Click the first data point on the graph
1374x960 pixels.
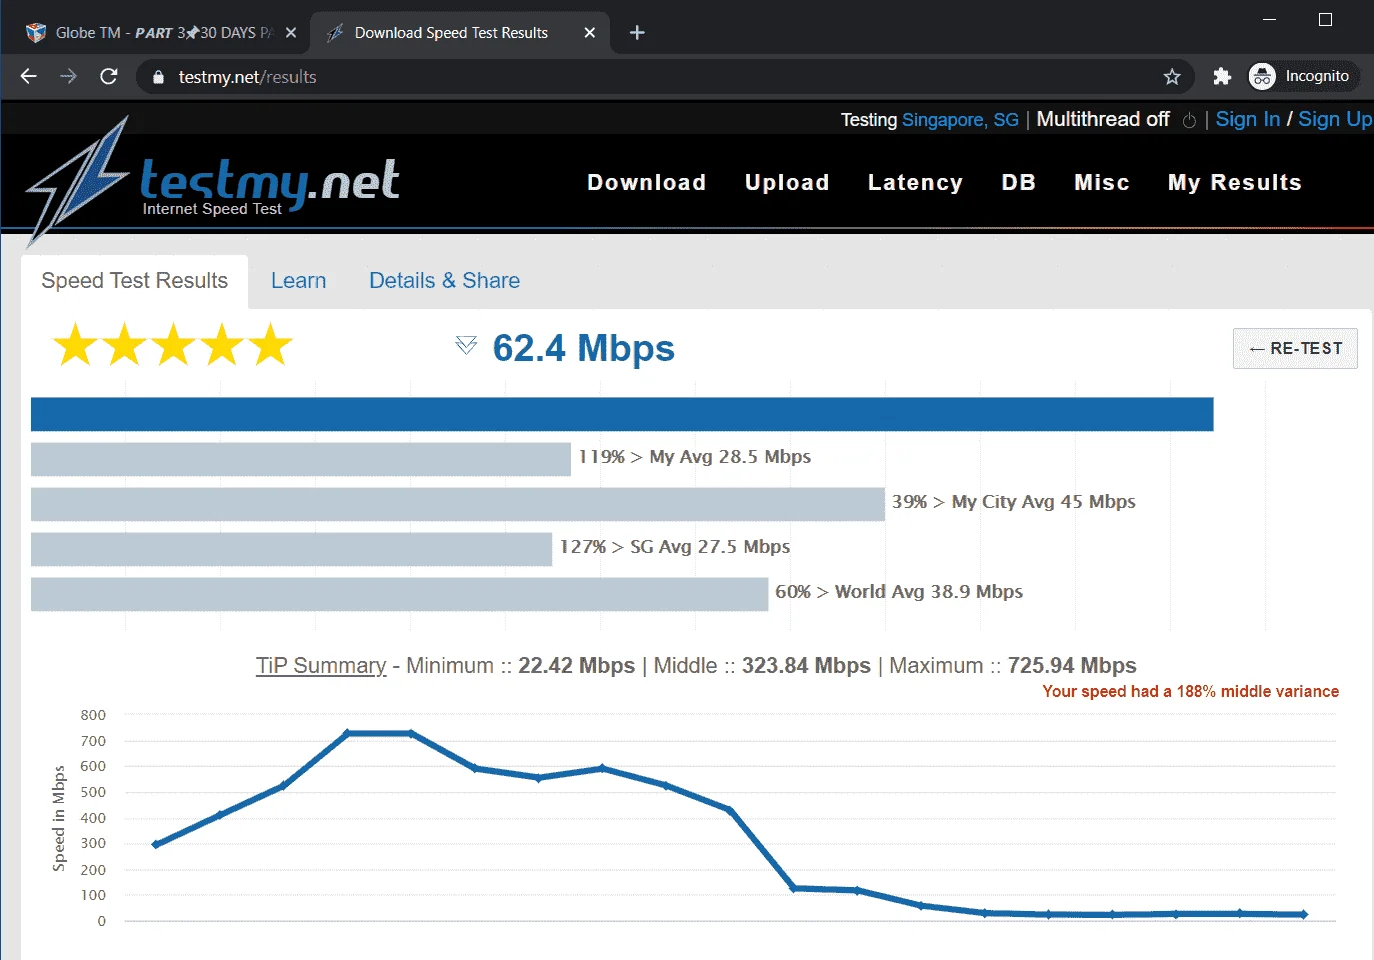coord(155,845)
